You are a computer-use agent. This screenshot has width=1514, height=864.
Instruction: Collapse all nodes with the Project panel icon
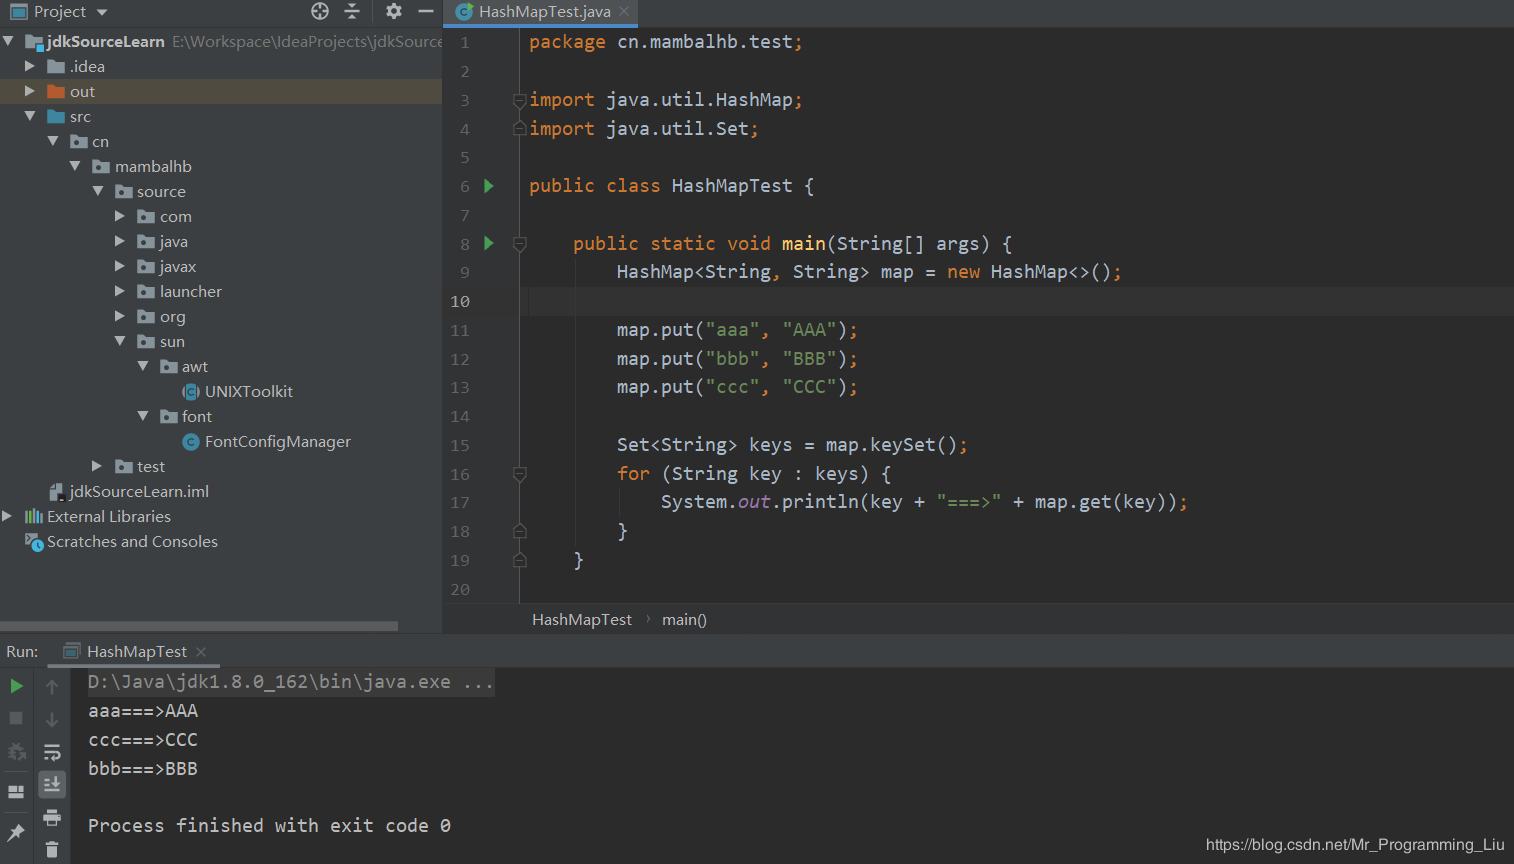352,11
